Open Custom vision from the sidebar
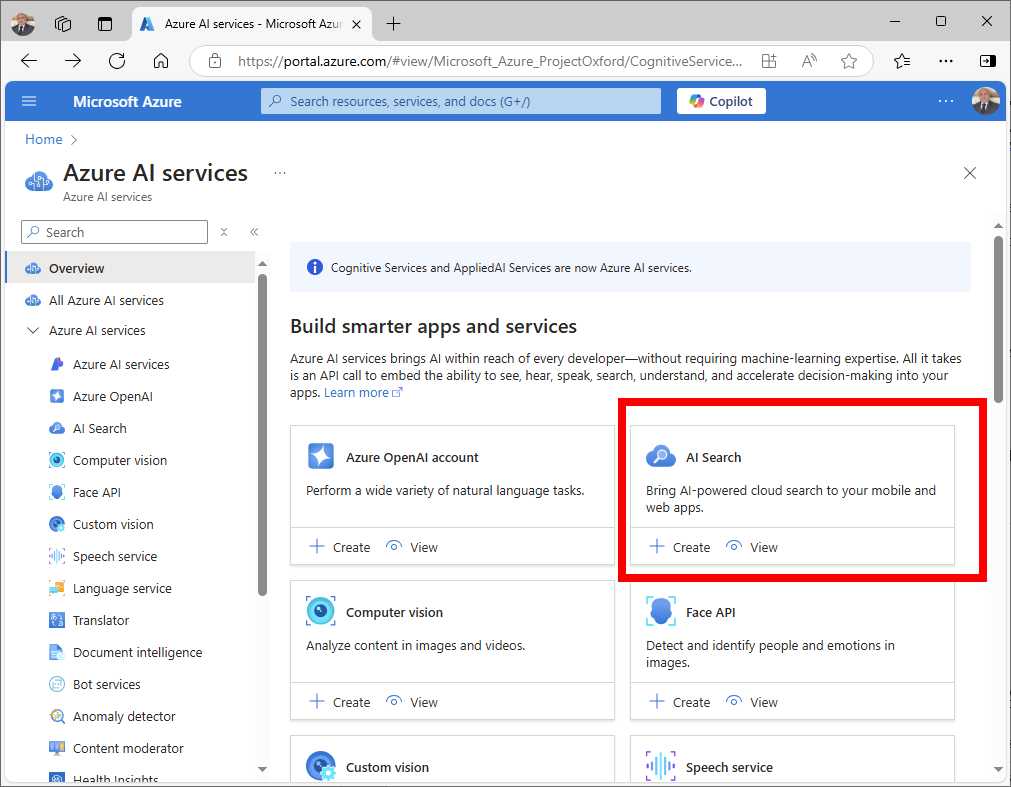This screenshot has height=787, width=1011. tap(113, 525)
